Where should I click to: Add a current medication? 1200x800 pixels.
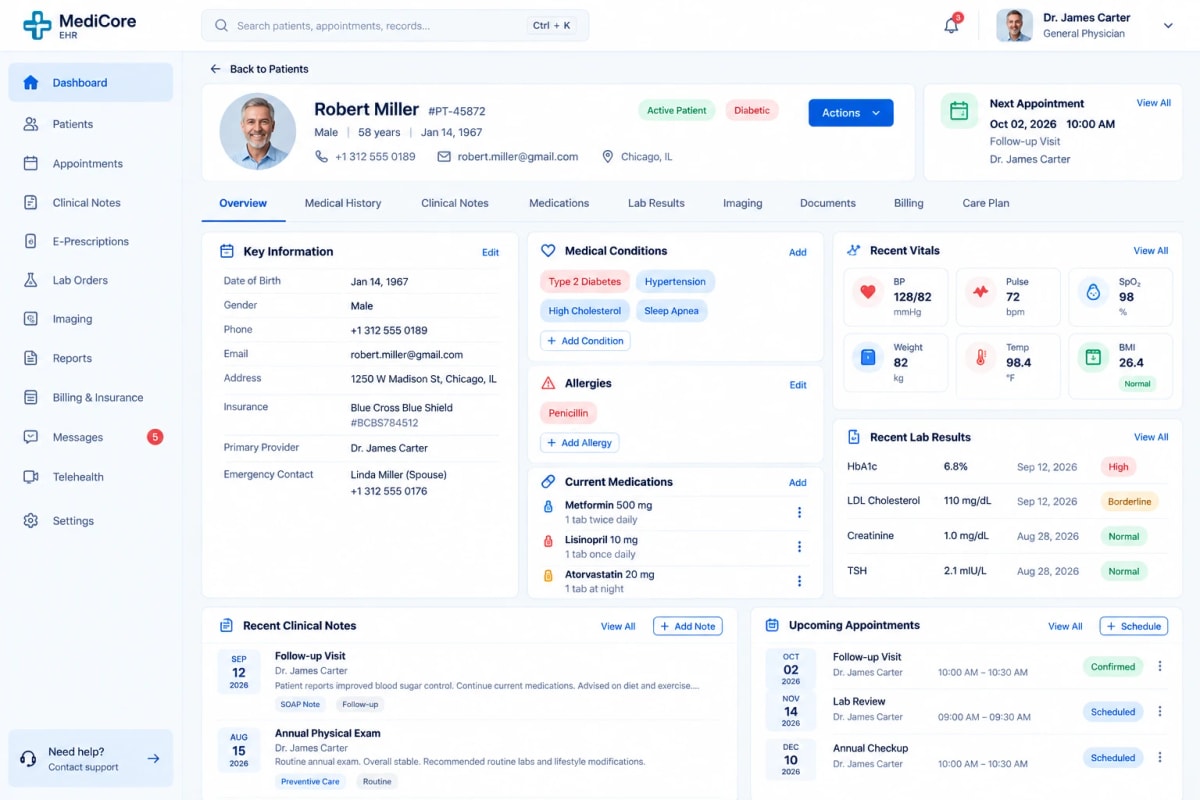point(798,482)
